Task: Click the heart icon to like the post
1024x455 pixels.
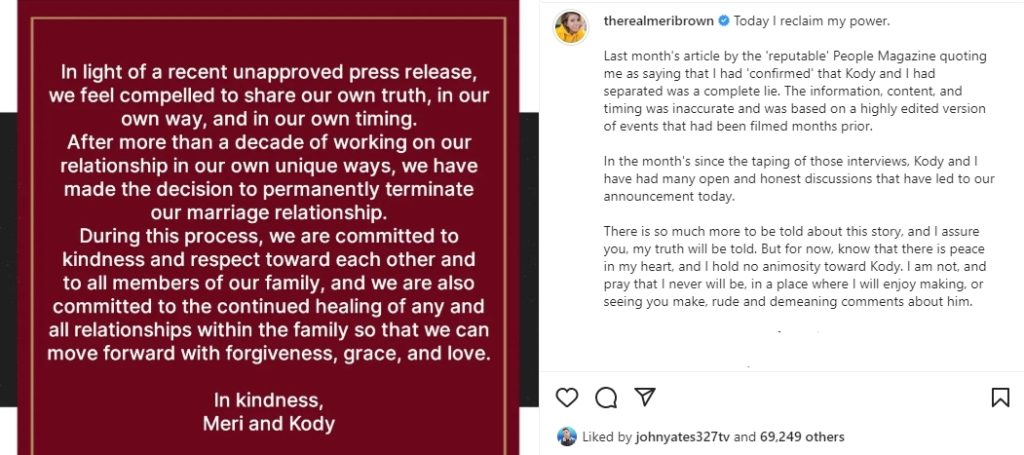Action: pos(567,398)
